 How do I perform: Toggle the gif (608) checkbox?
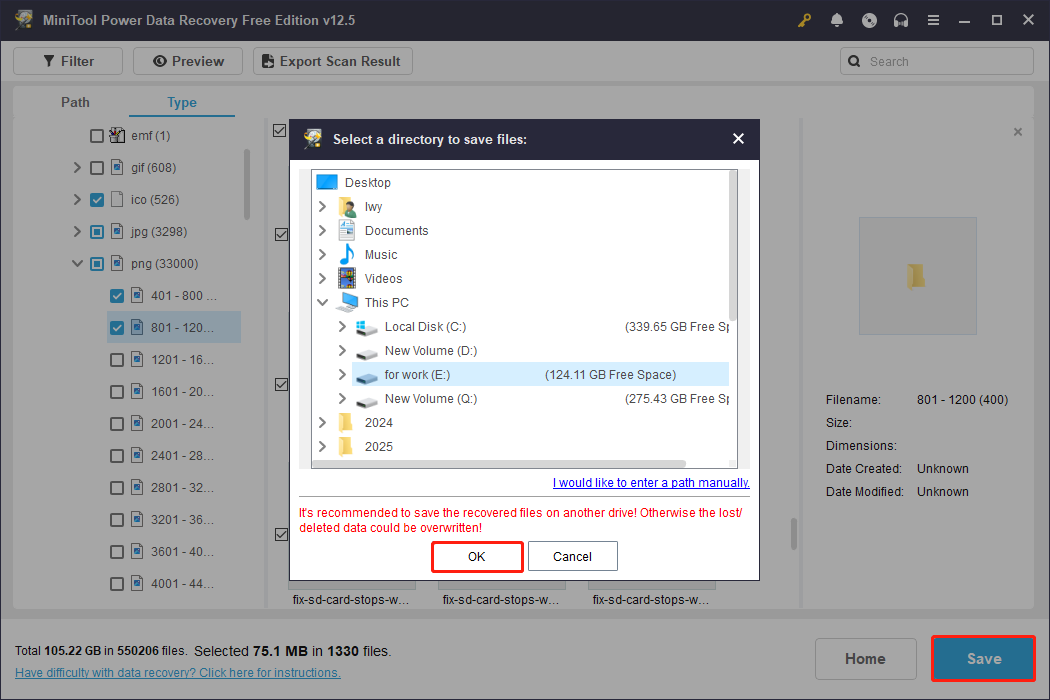[x=97, y=167]
